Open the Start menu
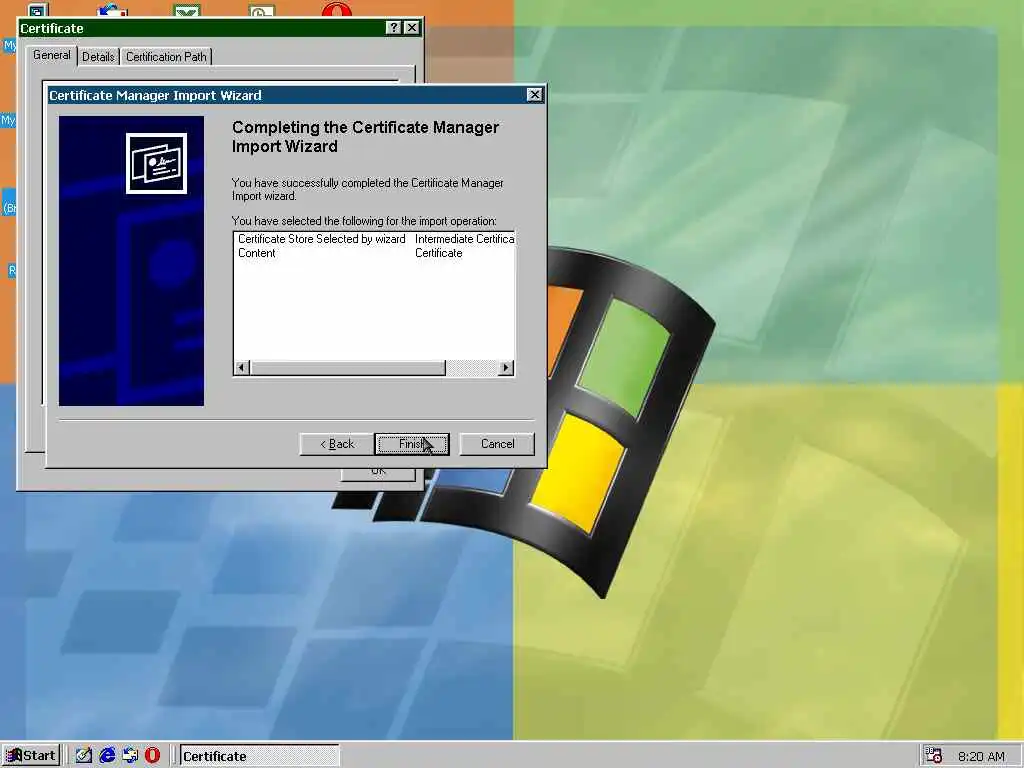This screenshot has width=1024, height=768. [x=31, y=756]
